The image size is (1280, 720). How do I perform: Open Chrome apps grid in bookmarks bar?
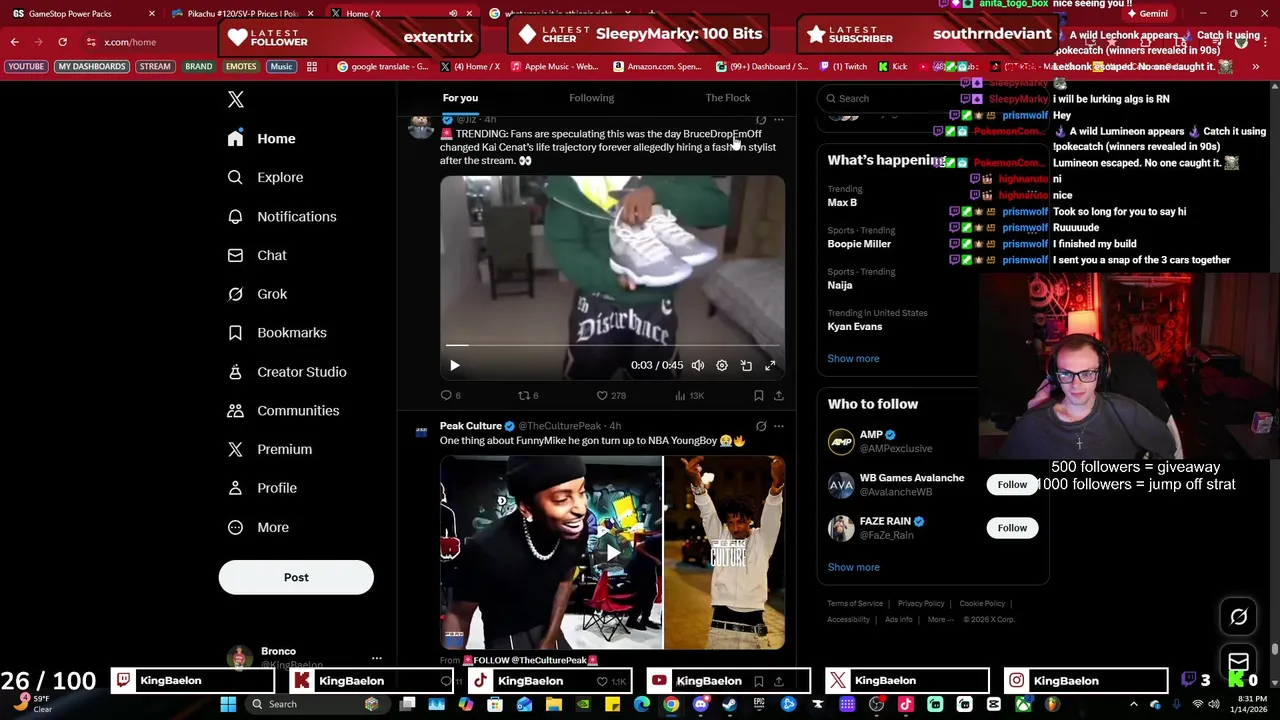312,67
